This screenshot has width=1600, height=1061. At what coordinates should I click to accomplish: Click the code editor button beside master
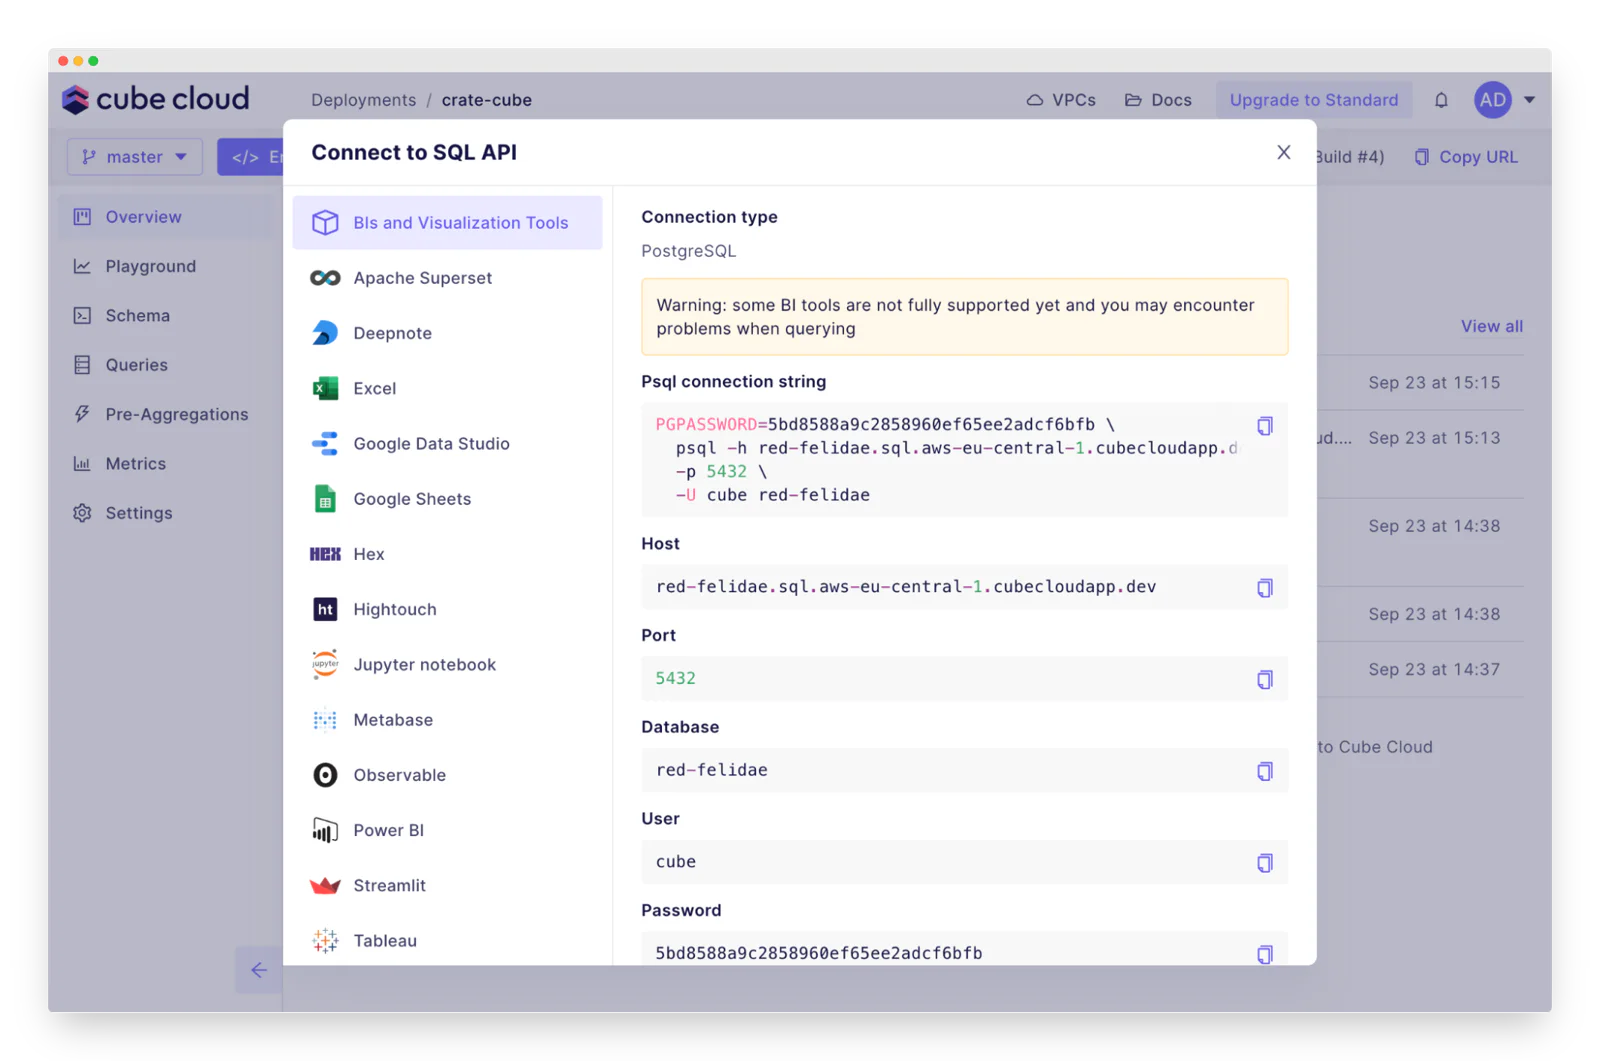point(251,157)
